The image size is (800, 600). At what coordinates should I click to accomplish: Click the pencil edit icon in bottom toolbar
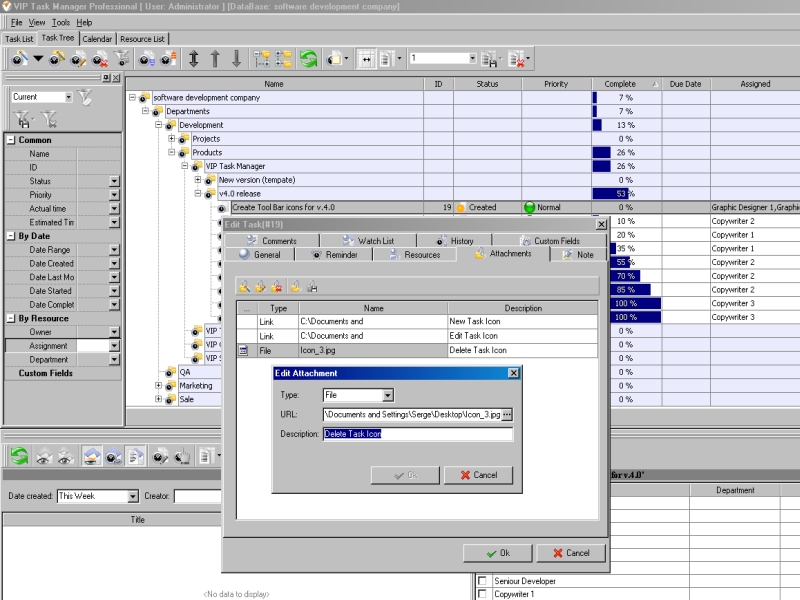(160, 456)
